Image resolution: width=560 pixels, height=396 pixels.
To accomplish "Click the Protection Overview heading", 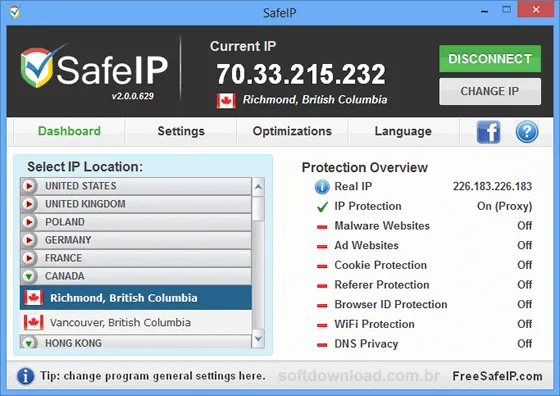I will (x=365, y=167).
